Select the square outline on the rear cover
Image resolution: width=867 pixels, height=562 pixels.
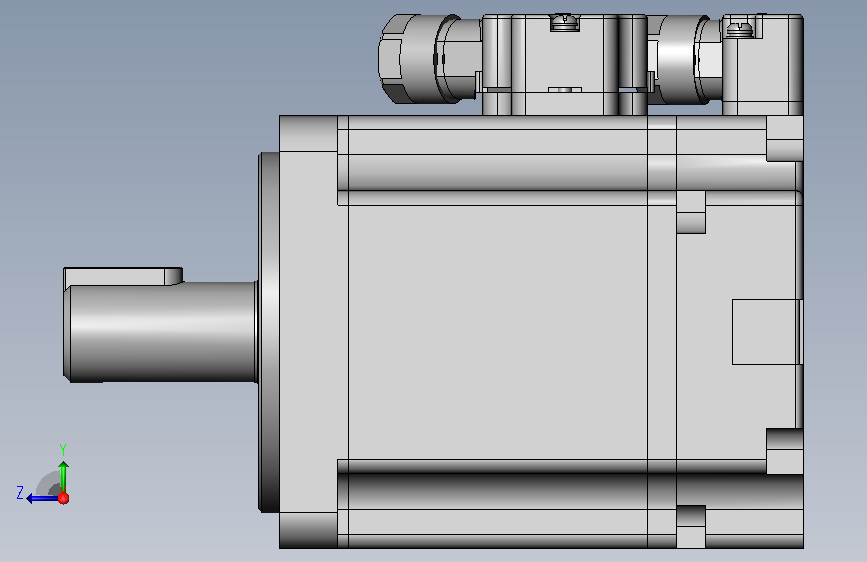click(766, 332)
